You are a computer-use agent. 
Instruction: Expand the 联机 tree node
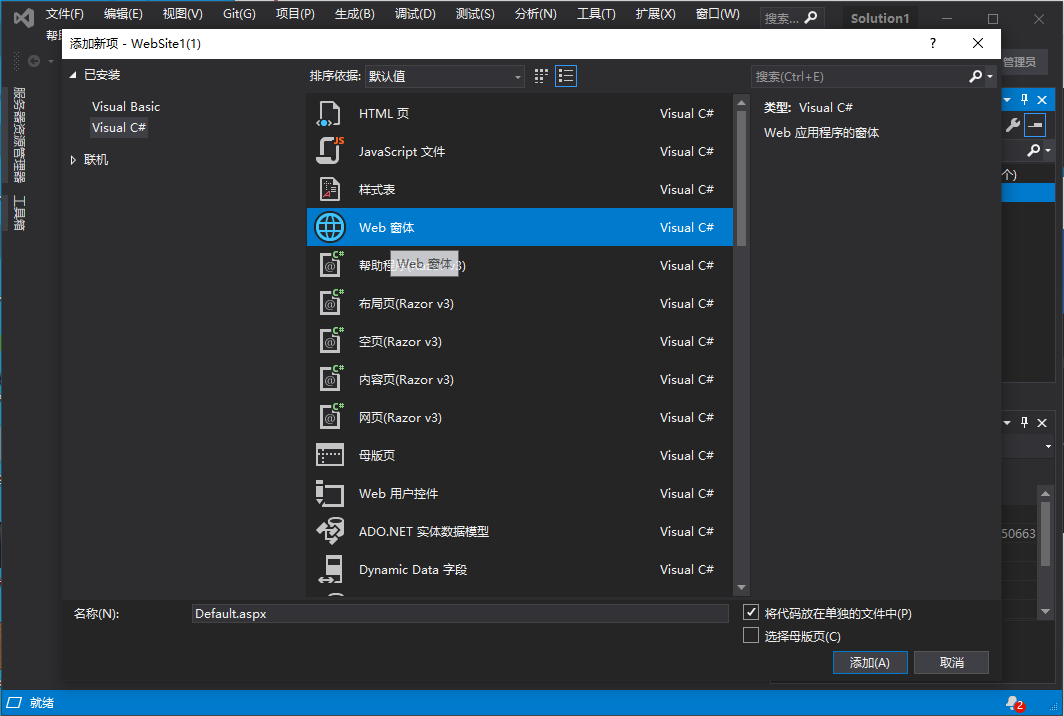73,160
